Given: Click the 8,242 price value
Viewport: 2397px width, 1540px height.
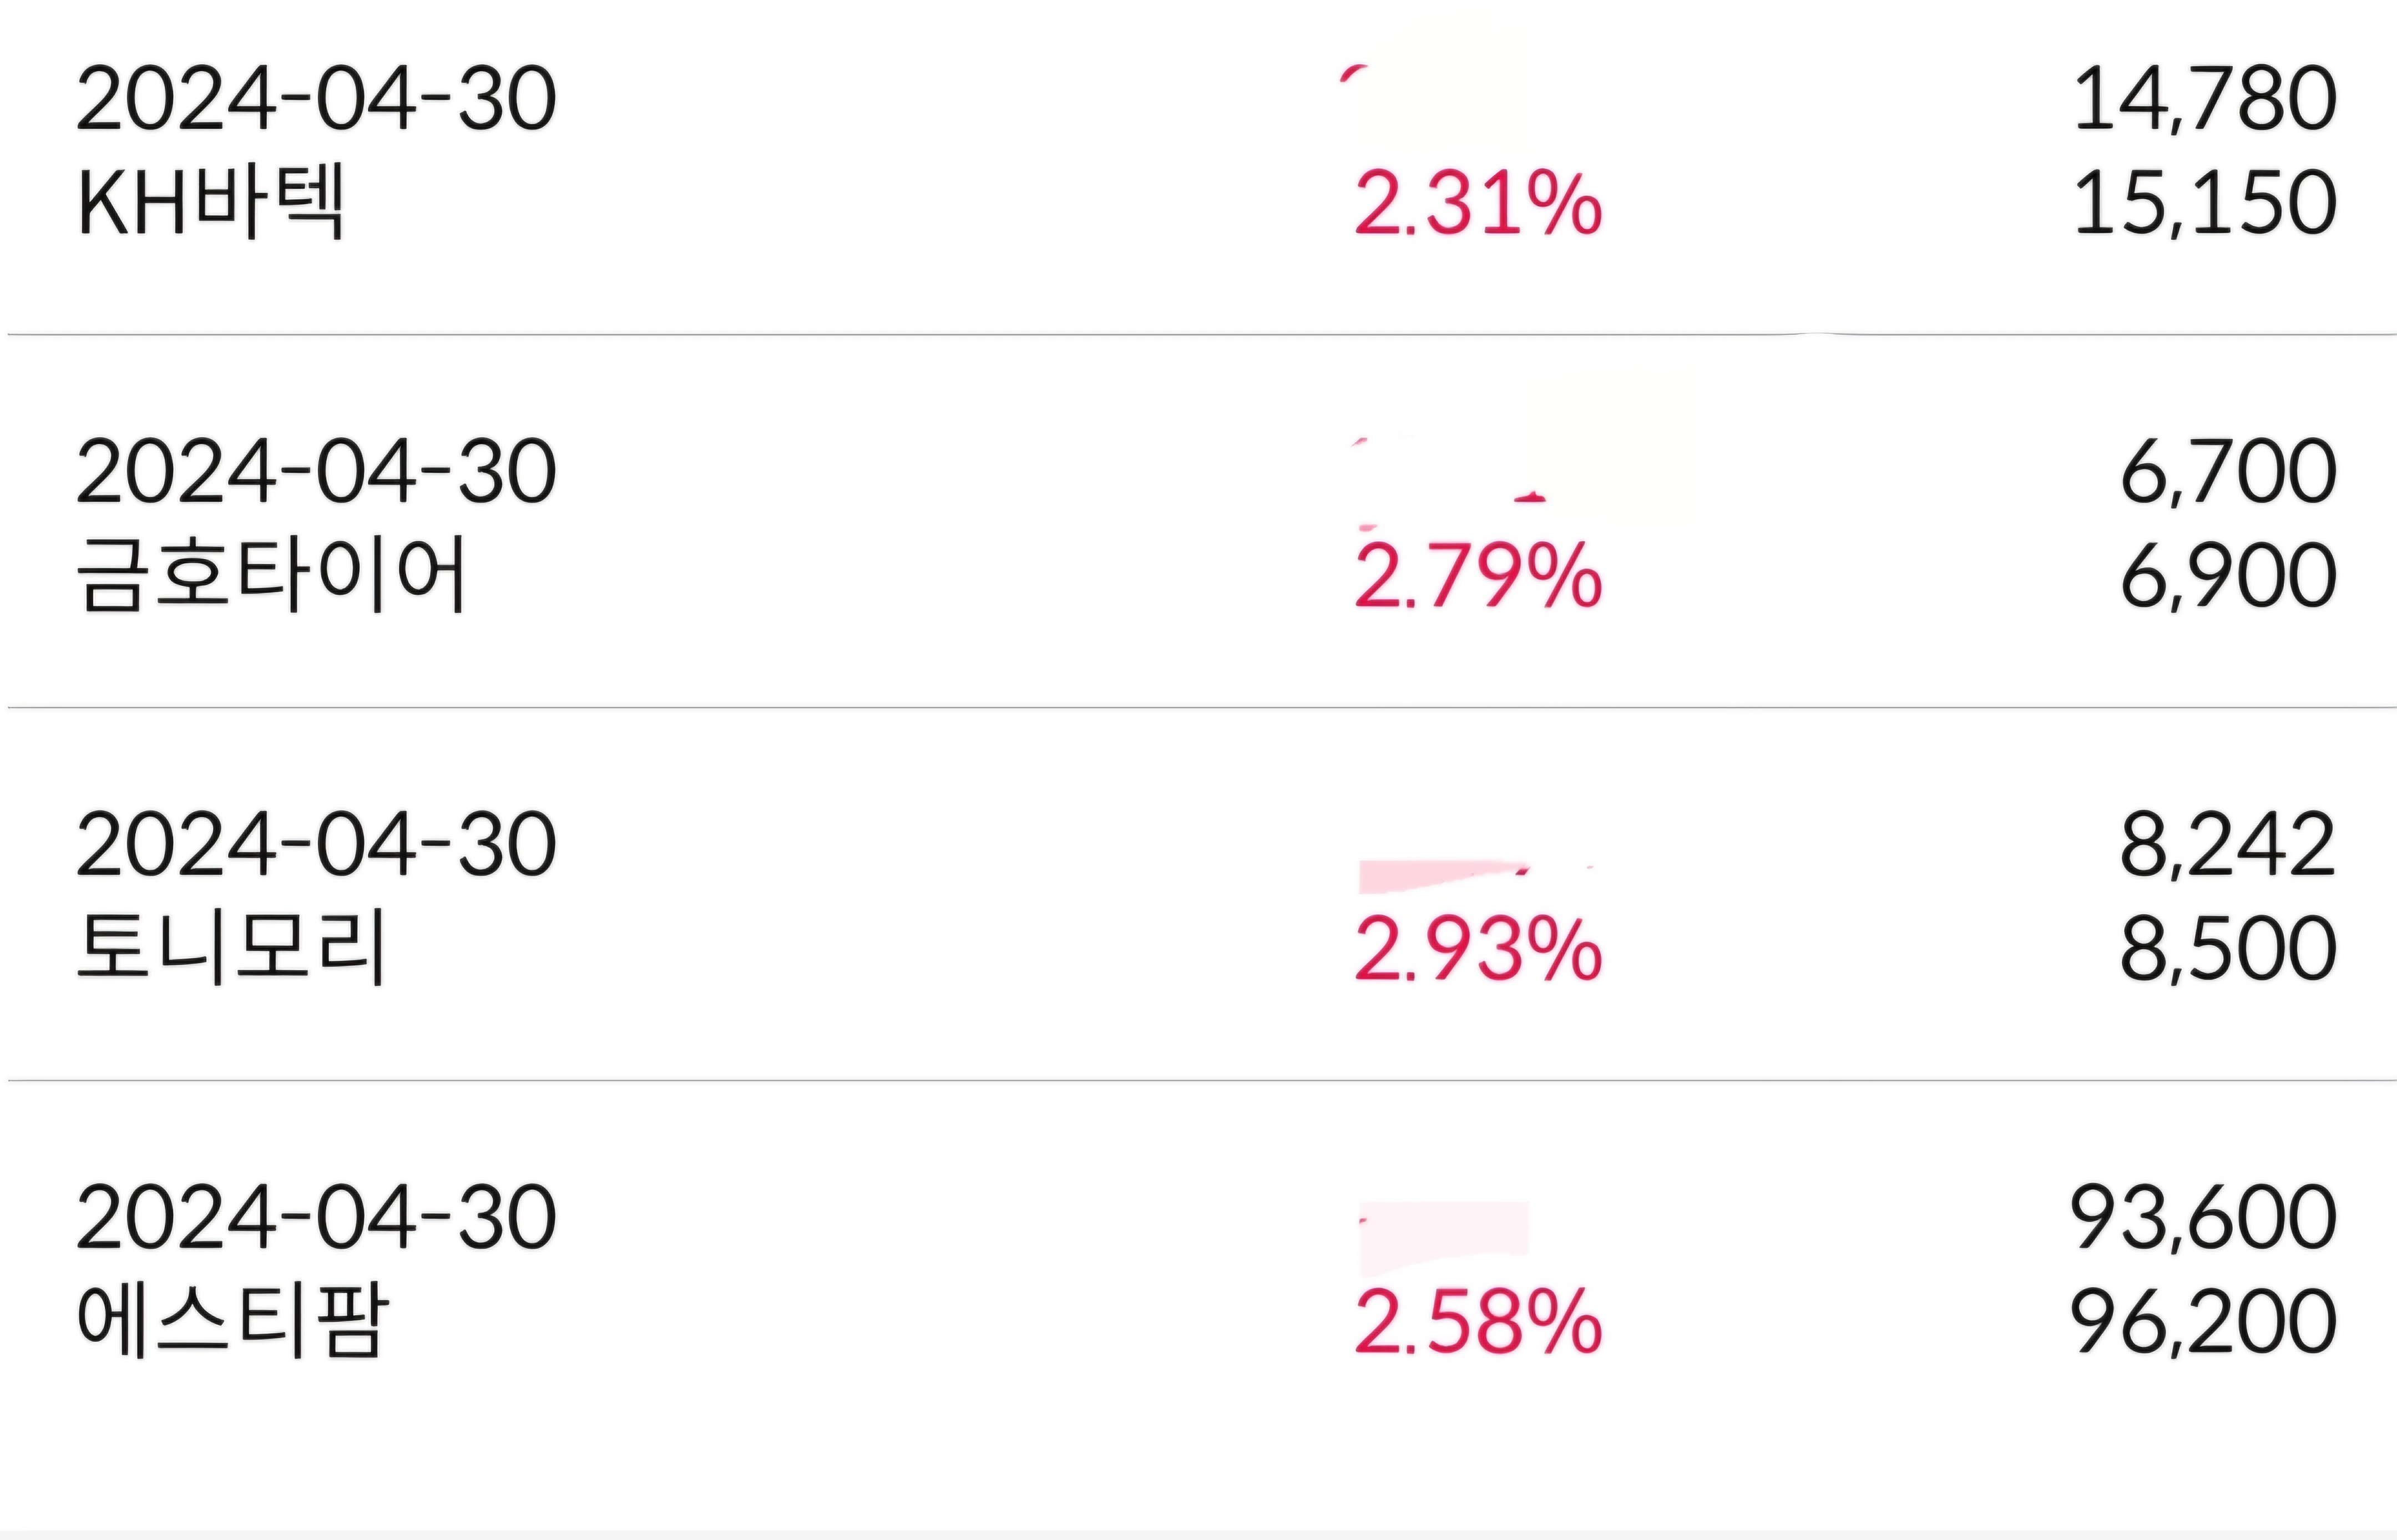Looking at the screenshot, I should pos(2228,845).
